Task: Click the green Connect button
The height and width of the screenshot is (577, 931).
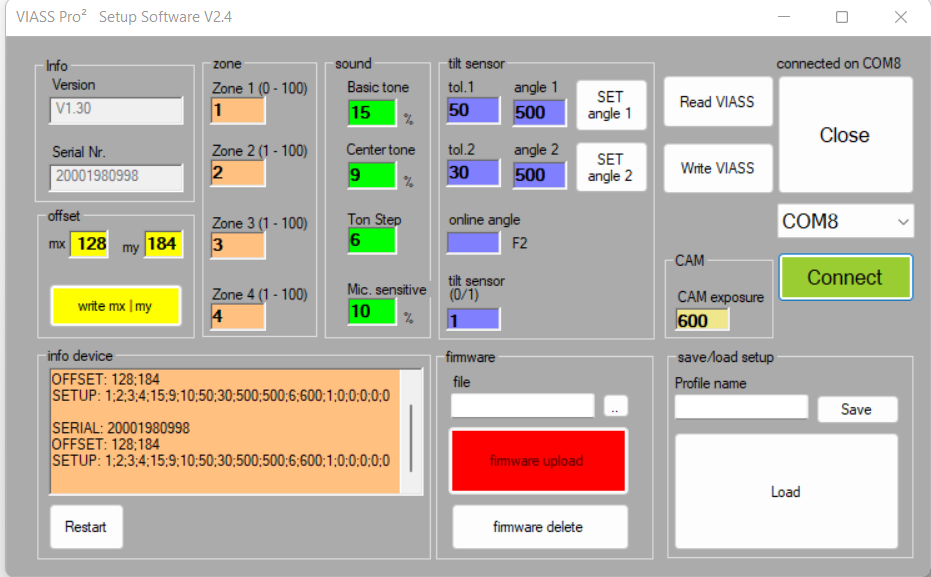Action: (x=846, y=277)
